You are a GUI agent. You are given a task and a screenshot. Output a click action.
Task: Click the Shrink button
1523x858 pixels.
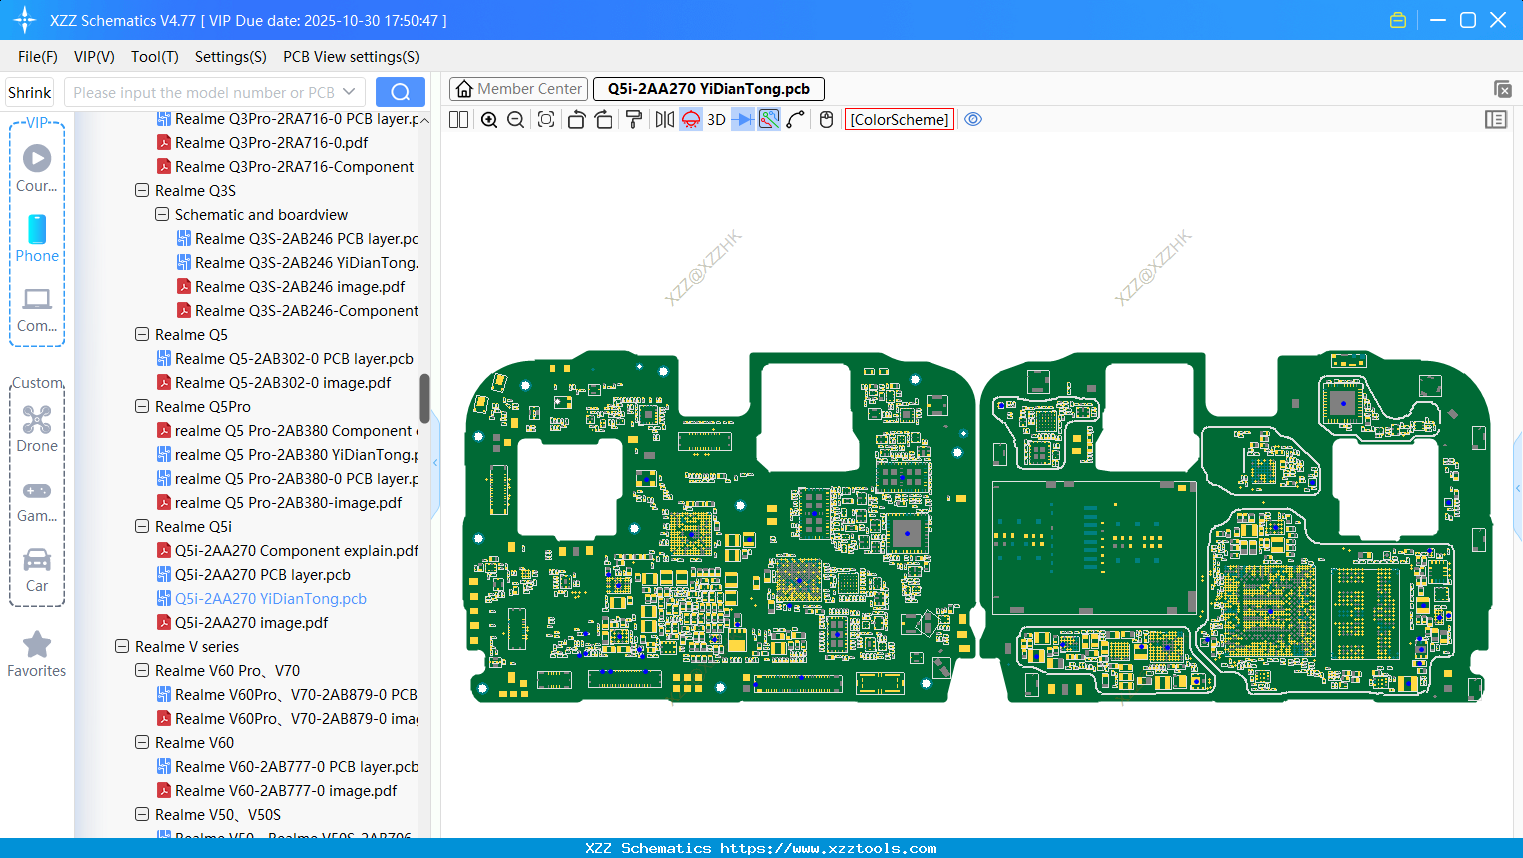(29, 92)
